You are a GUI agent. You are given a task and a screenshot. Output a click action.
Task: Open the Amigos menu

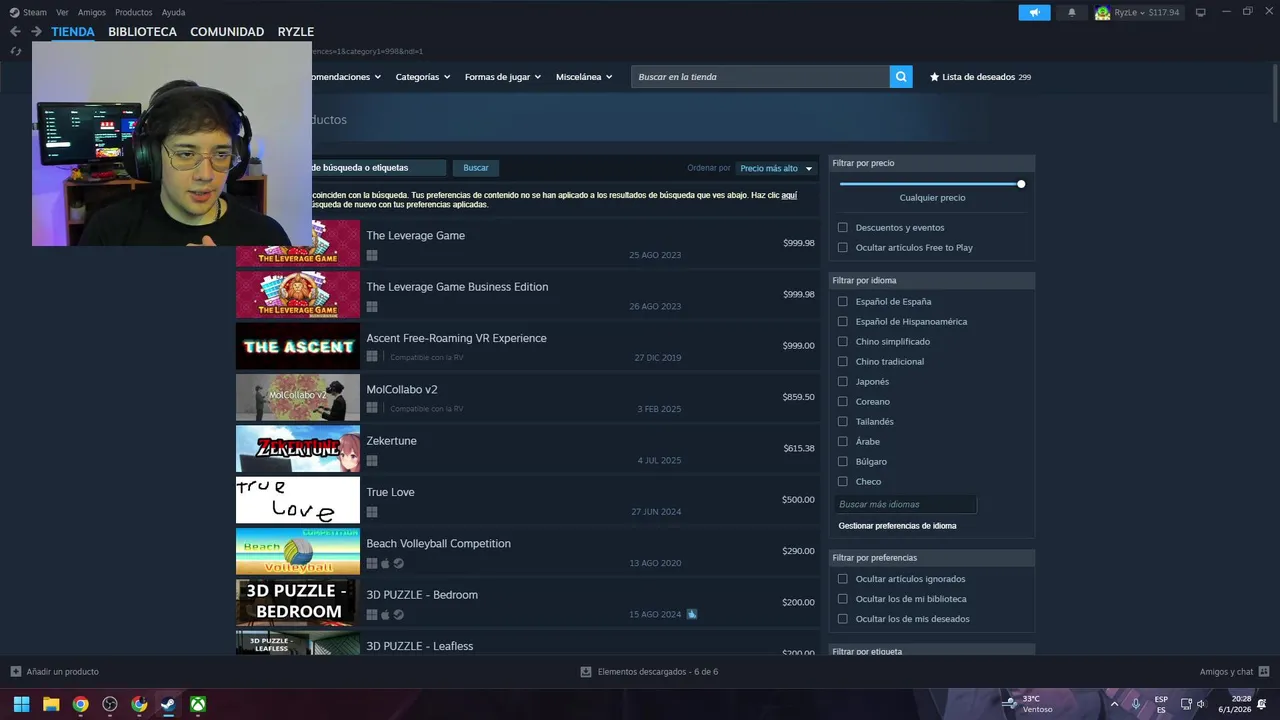click(x=92, y=13)
